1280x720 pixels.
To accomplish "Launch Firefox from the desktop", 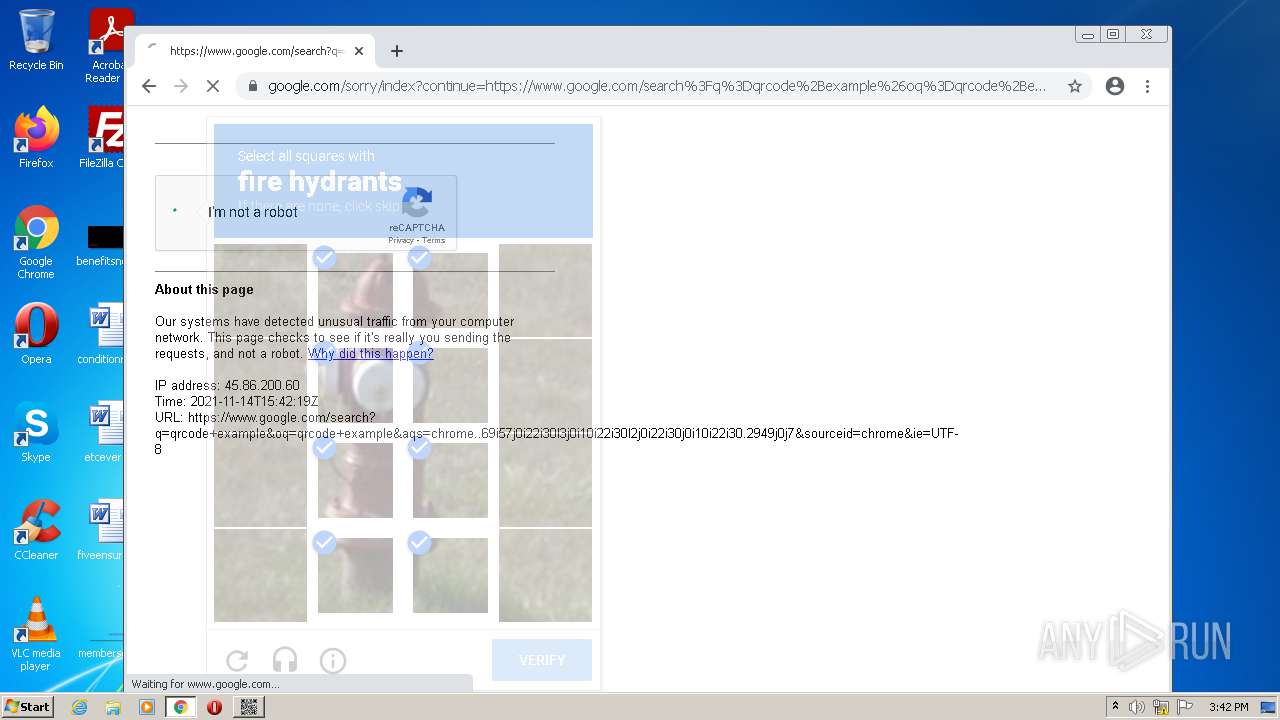I will point(36,138).
